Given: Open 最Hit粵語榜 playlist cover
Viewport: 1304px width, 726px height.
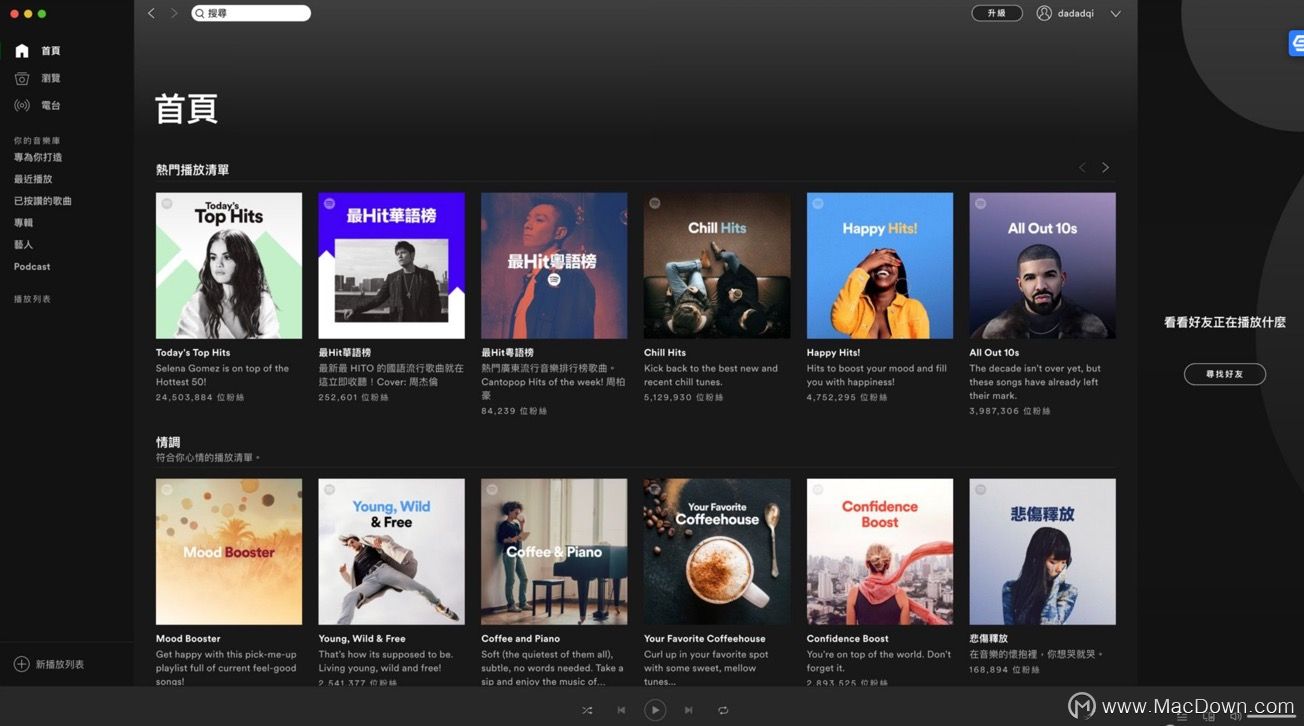Looking at the screenshot, I should [x=554, y=266].
